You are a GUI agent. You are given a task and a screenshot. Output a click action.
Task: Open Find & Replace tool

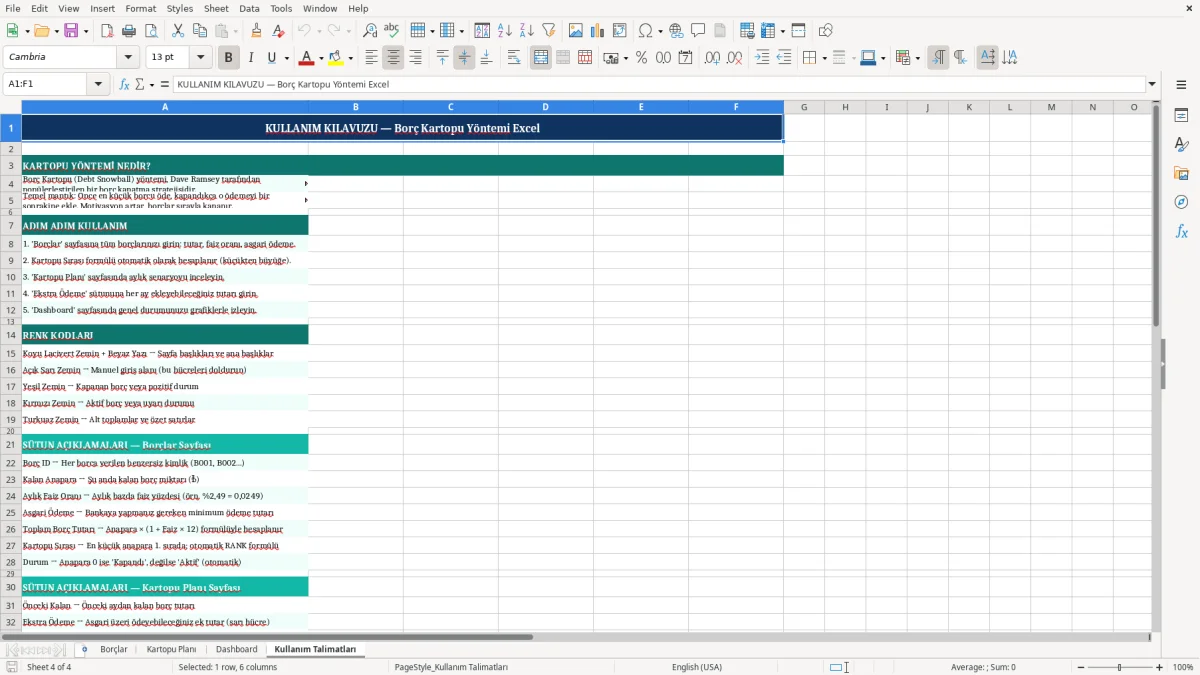[370, 31]
